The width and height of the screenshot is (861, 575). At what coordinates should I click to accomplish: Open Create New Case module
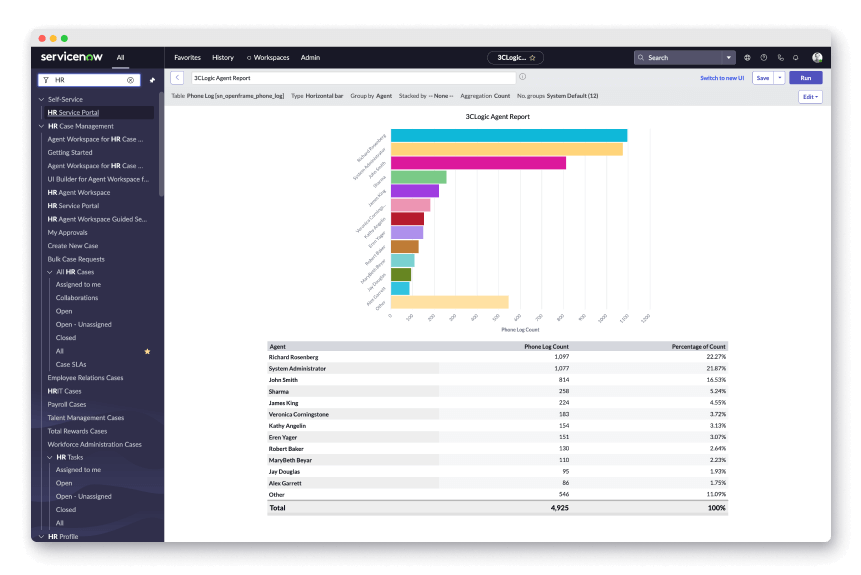(x=72, y=246)
